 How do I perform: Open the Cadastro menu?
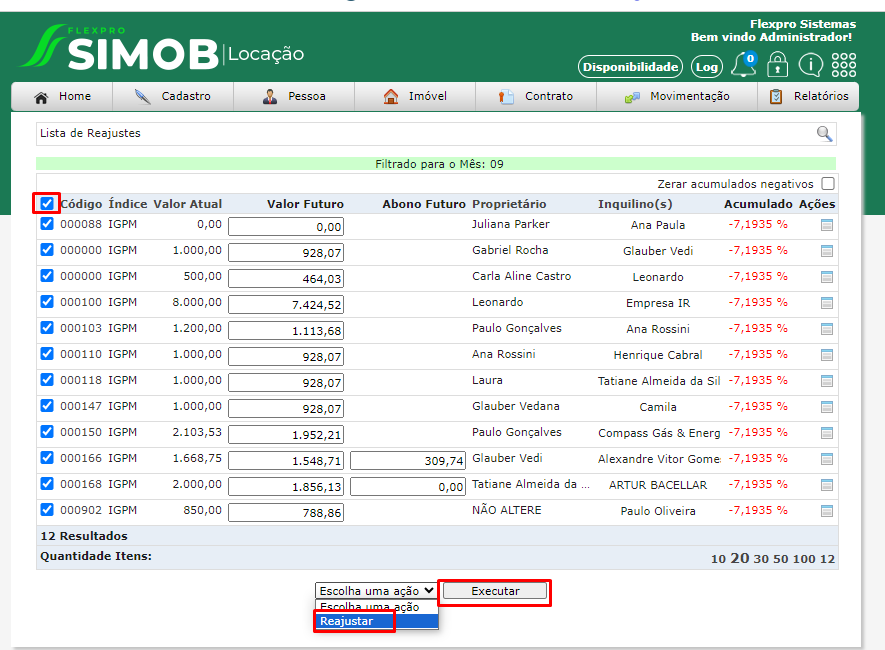point(173,96)
